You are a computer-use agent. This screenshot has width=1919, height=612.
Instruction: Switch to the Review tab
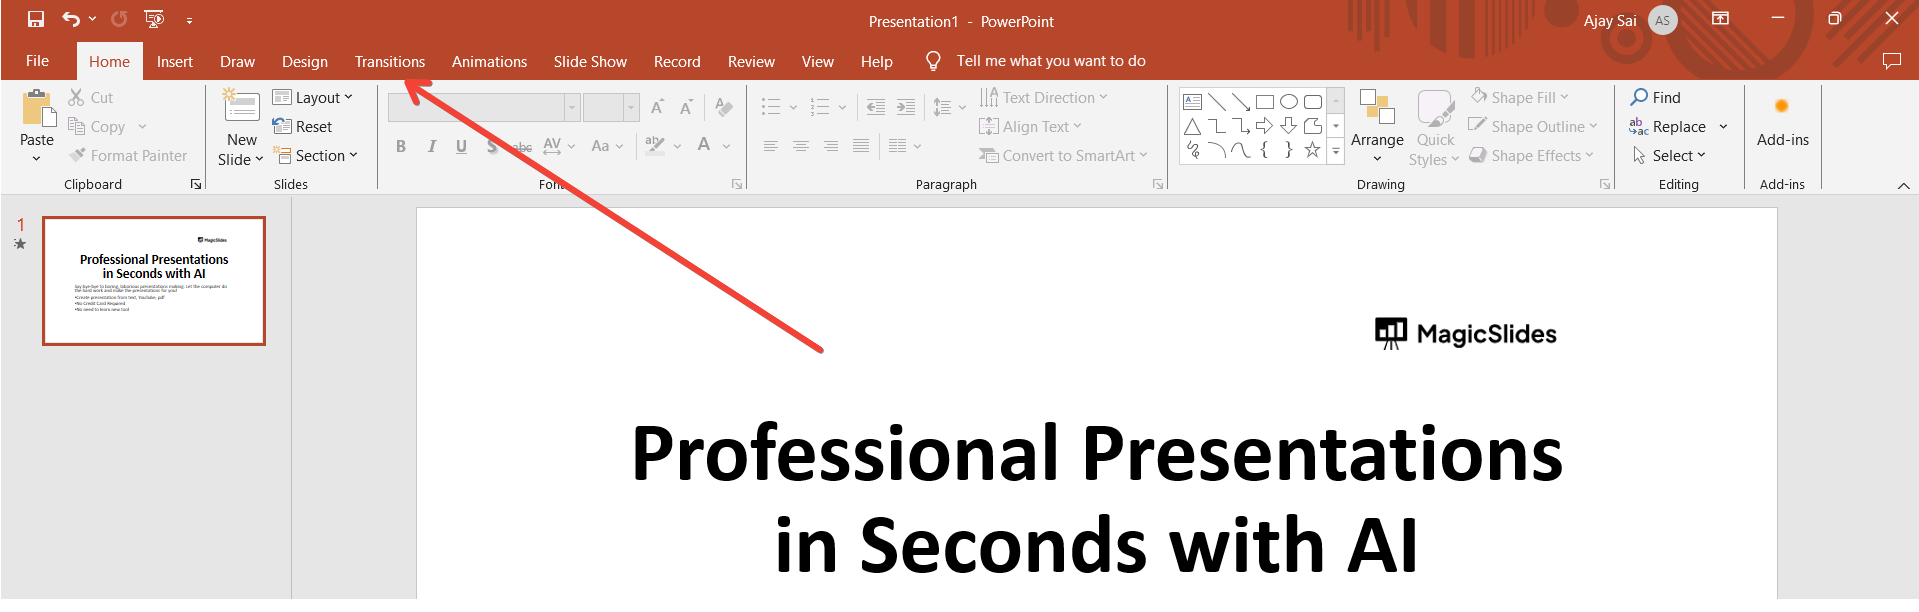tap(751, 62)
